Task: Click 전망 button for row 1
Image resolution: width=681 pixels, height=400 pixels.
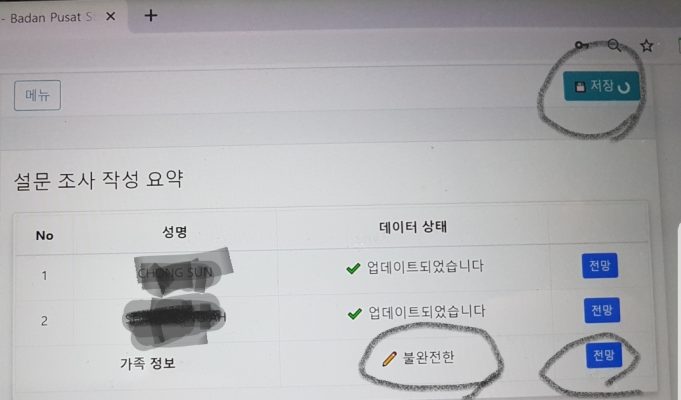Action: (x=600, y=265)
